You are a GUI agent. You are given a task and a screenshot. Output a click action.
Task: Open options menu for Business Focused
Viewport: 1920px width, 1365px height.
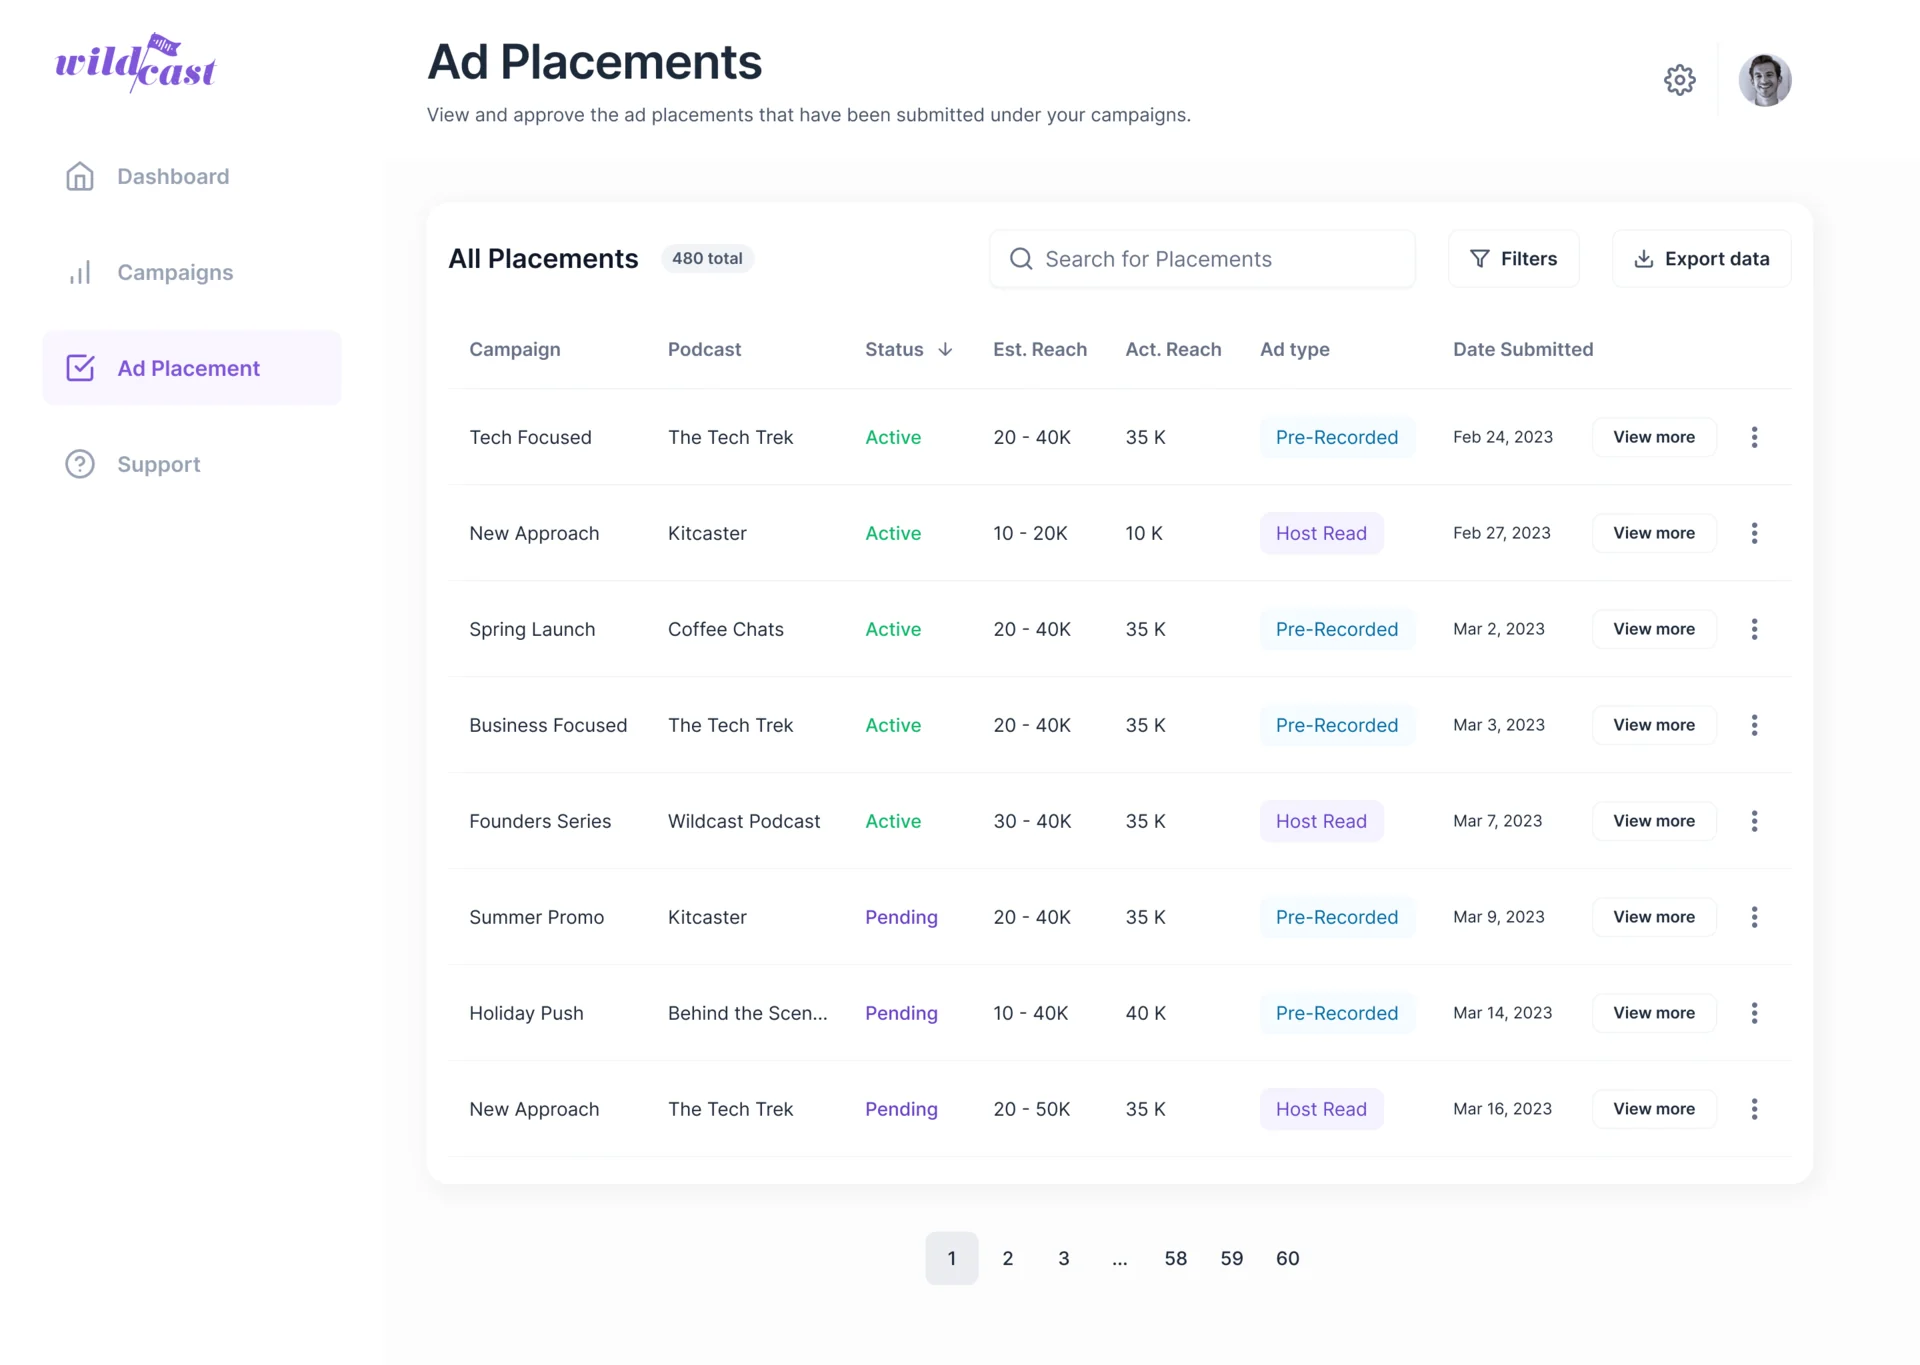(x=1754, y=725)
